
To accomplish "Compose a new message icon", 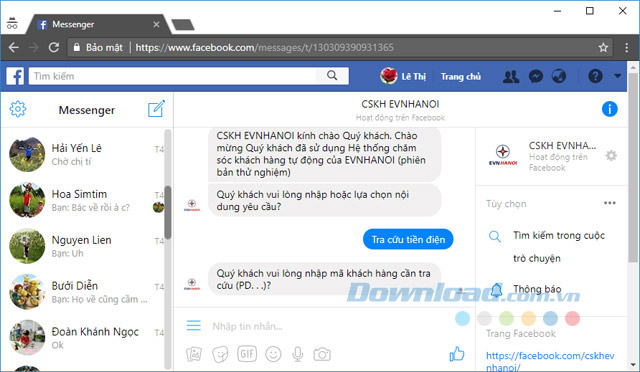I will [x=156, y=109].
